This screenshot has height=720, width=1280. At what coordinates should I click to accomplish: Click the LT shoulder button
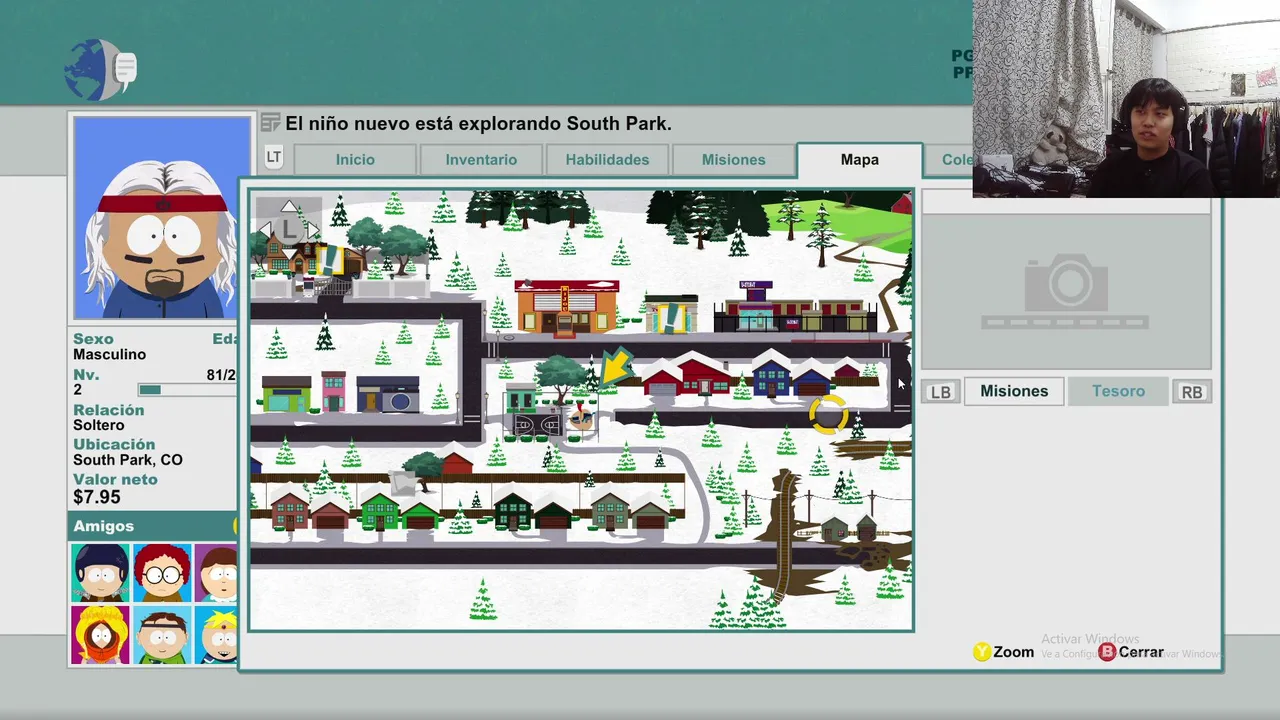[x=273, y=157]
